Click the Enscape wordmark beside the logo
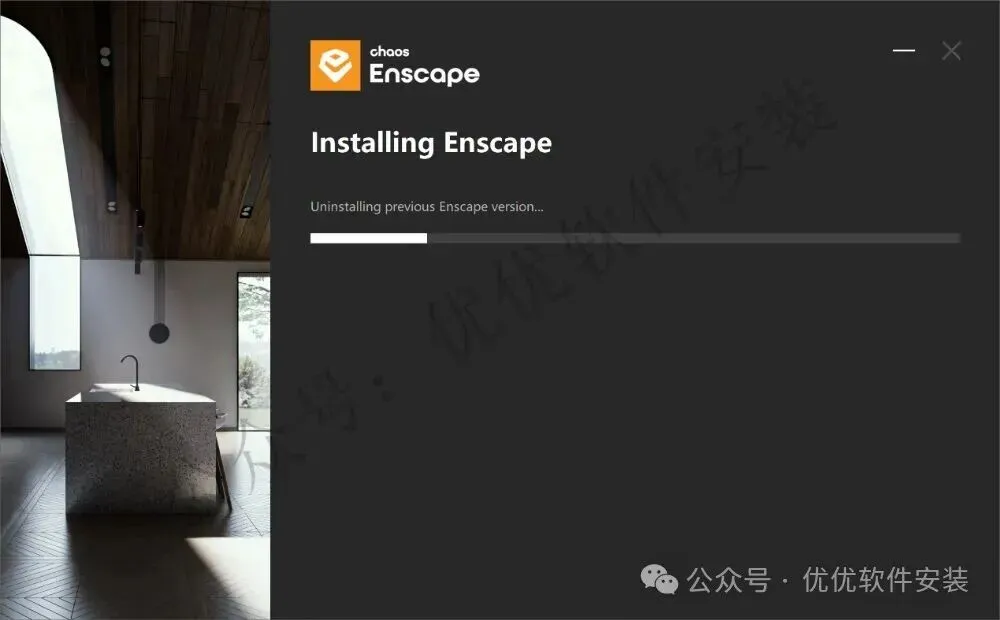This screenshot has width=1000, height=620. pos(424,75)
